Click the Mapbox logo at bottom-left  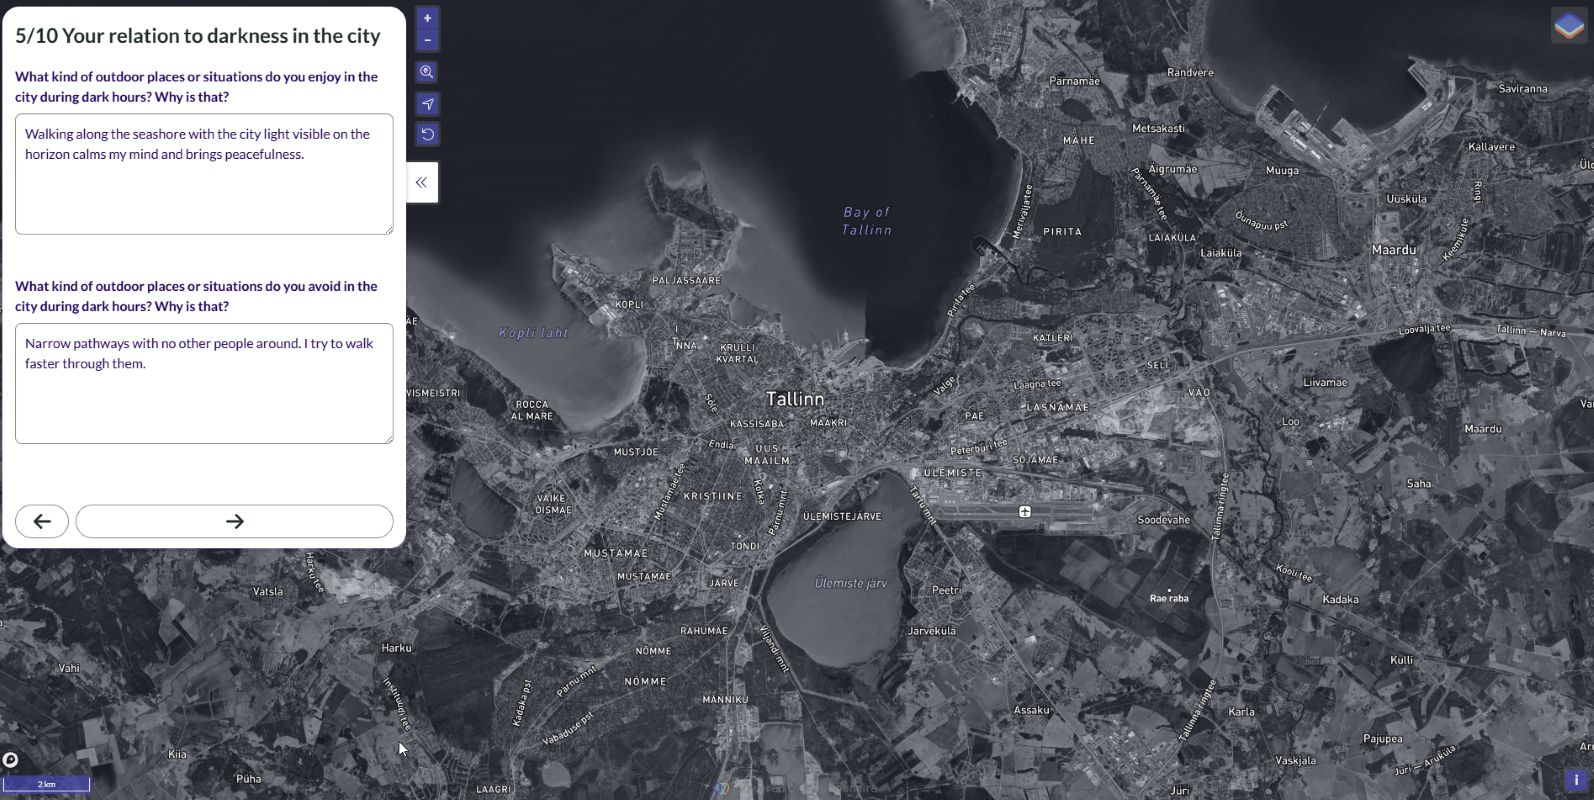tap(10, 760)
